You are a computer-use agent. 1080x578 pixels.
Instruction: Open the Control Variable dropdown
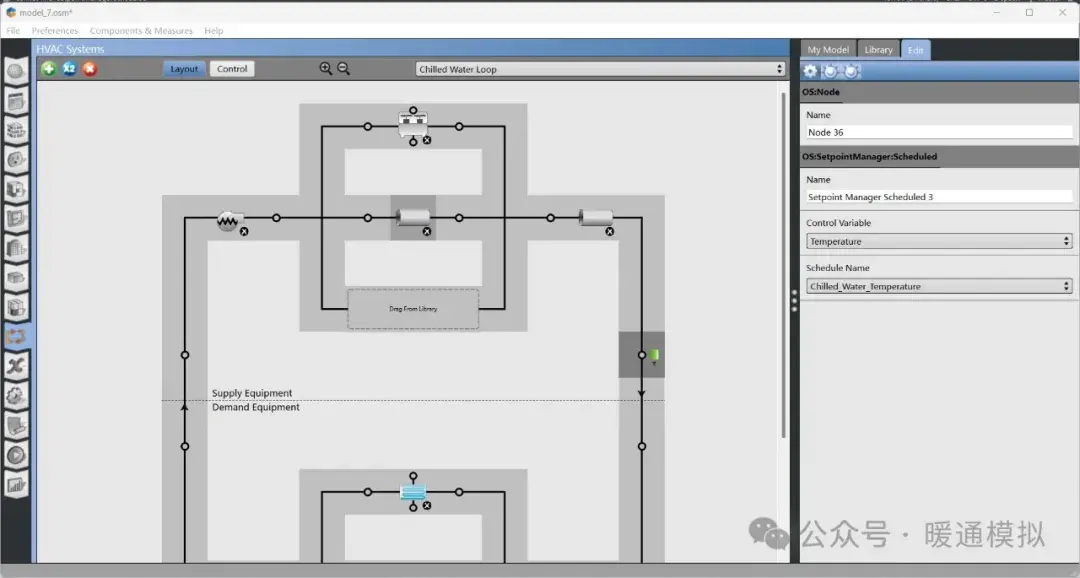click(937, 241)
